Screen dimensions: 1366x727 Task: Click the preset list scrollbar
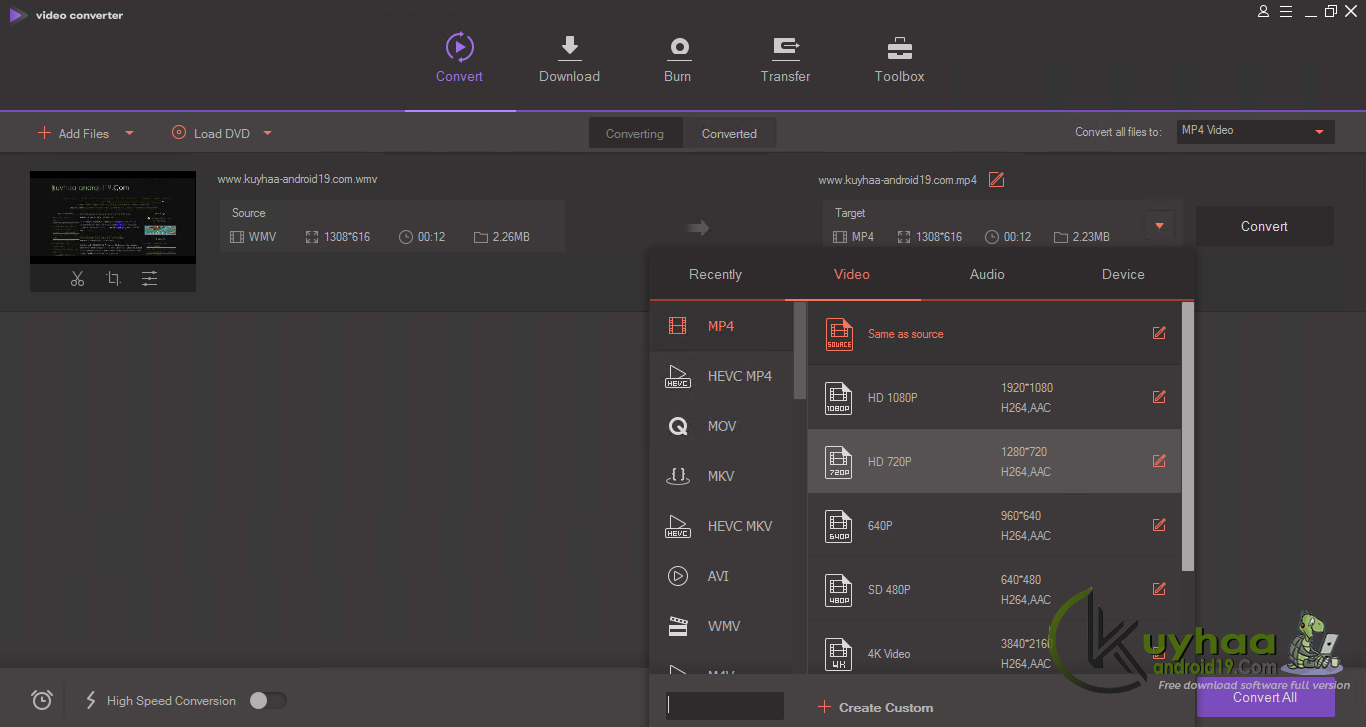[x=1187, y=437]
